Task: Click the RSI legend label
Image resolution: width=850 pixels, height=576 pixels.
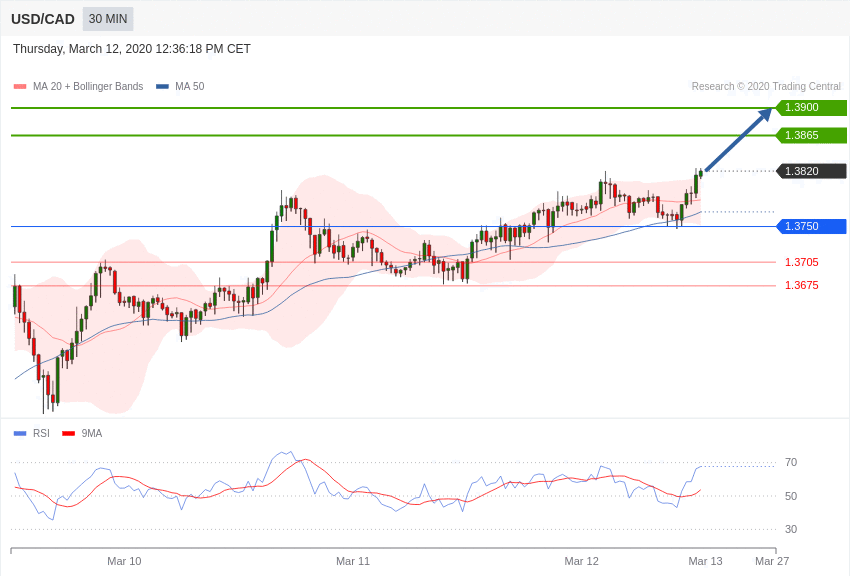Action: point(41,433)
